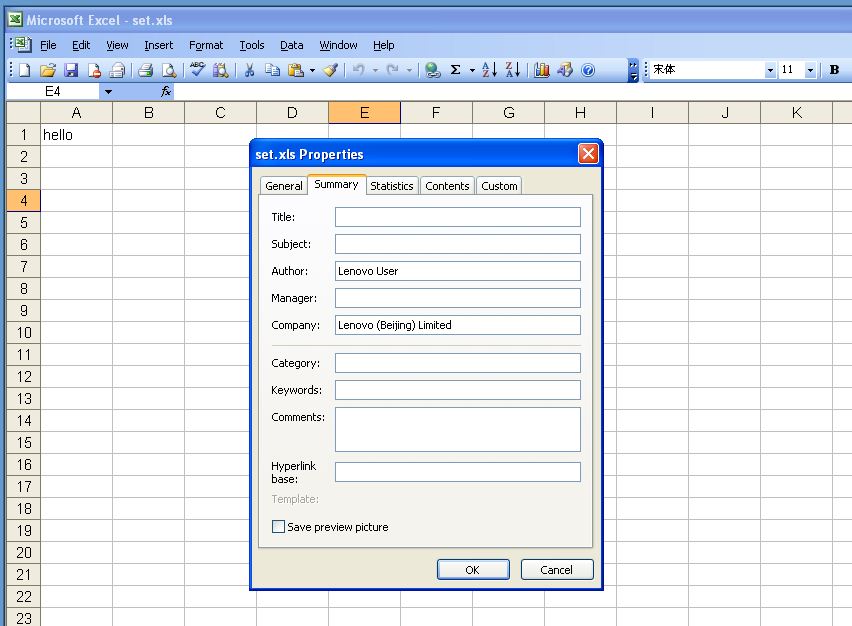Click the workbook icon beside File menu
Viewport: 852px width, 626px height.
pos(23,45)
